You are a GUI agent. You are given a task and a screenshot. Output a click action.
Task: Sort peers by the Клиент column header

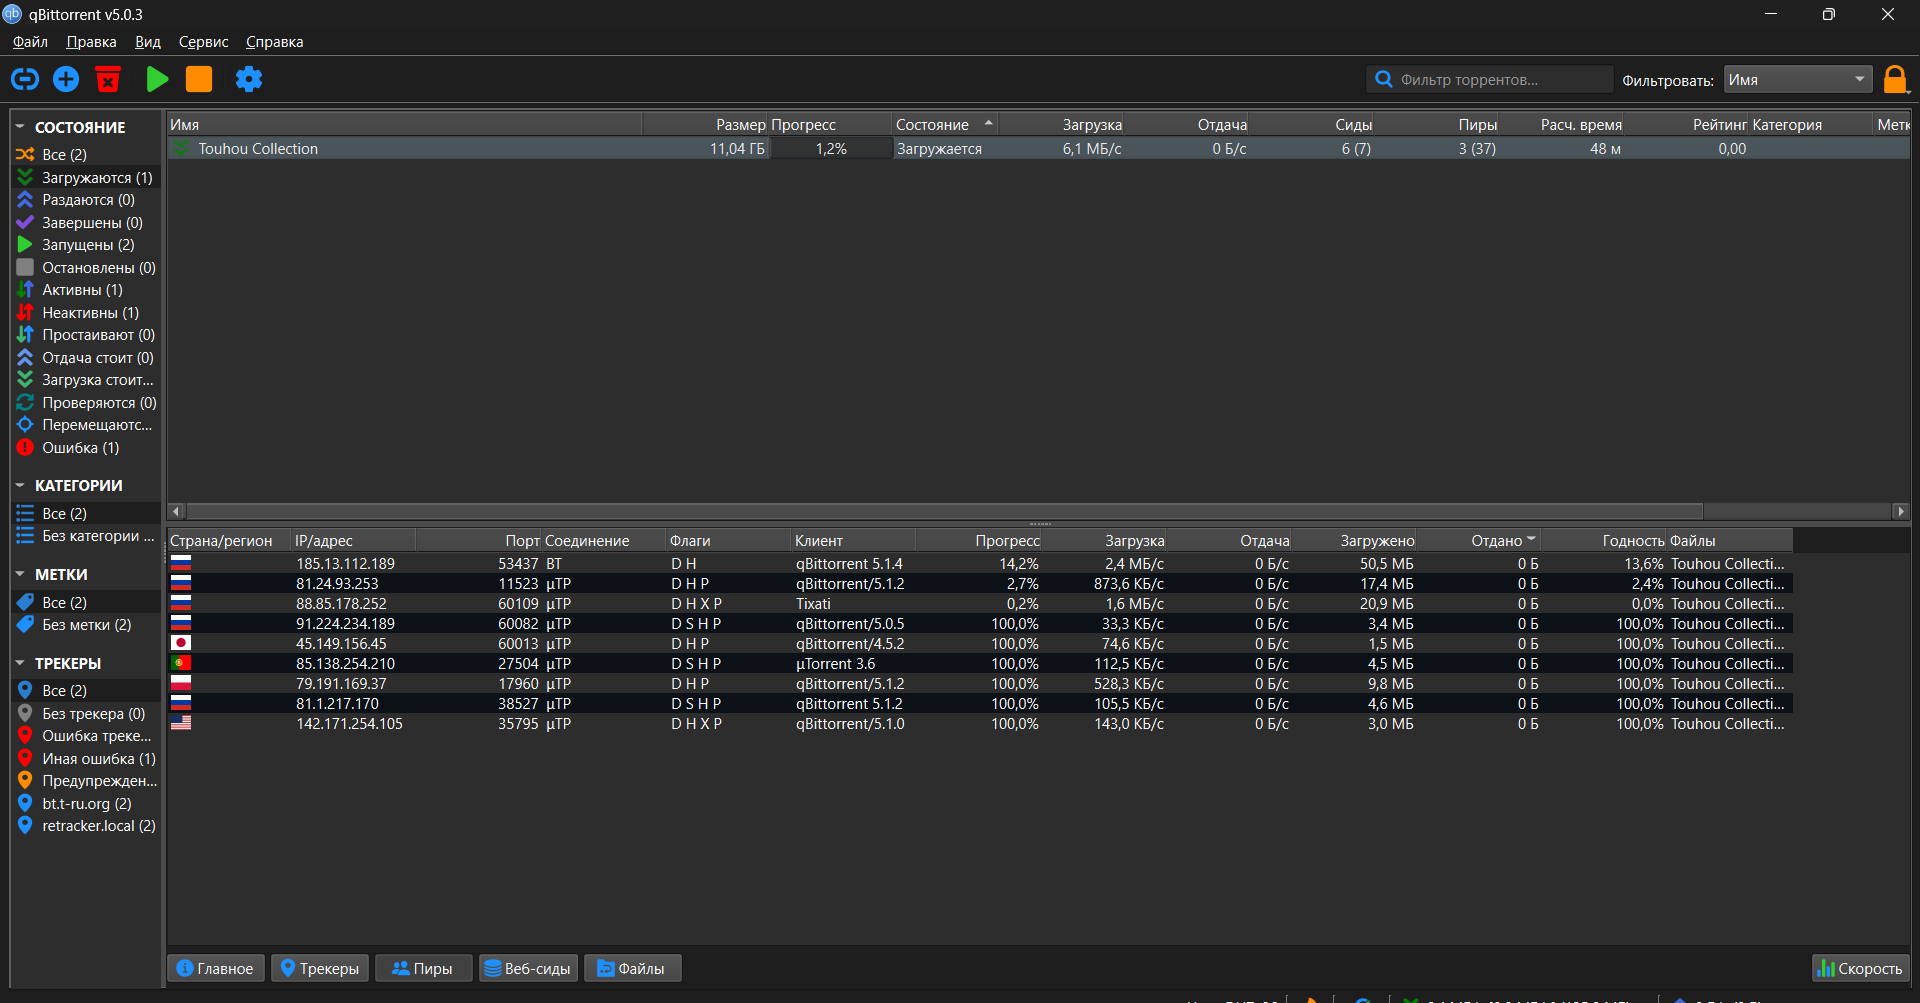tap(853, 540)
